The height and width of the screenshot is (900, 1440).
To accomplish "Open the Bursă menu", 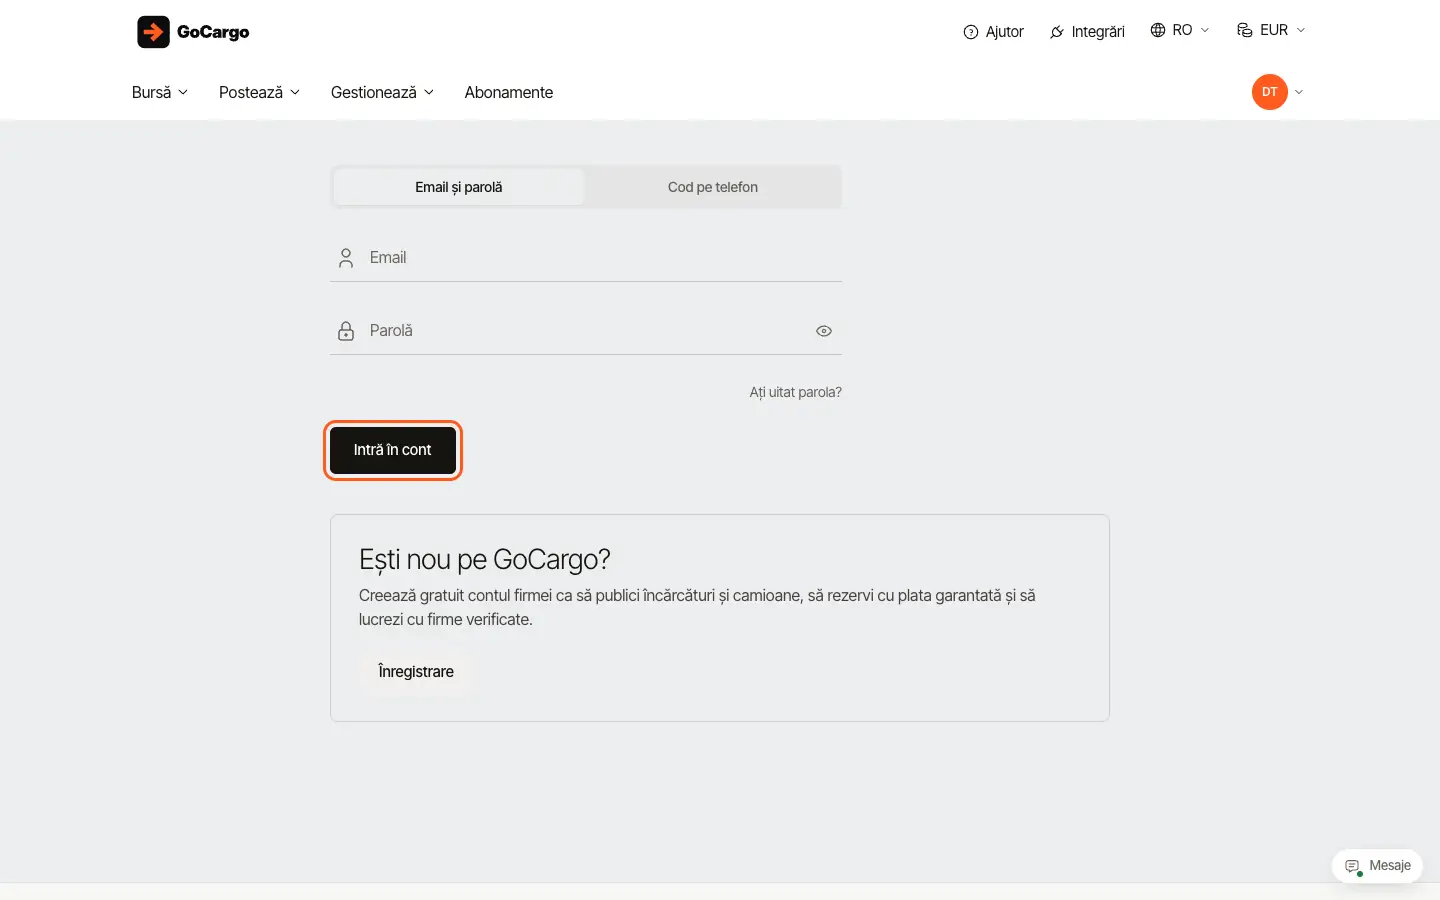I will pos(152,92).
